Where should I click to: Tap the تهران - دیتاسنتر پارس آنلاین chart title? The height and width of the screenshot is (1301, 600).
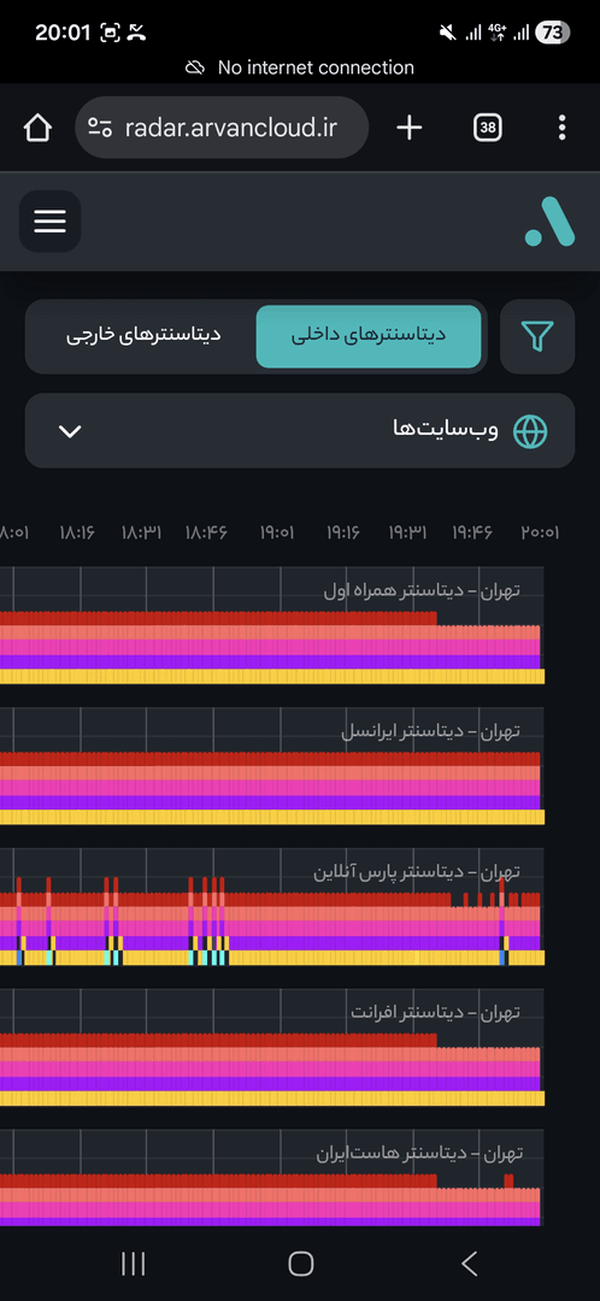click(416, 872)
